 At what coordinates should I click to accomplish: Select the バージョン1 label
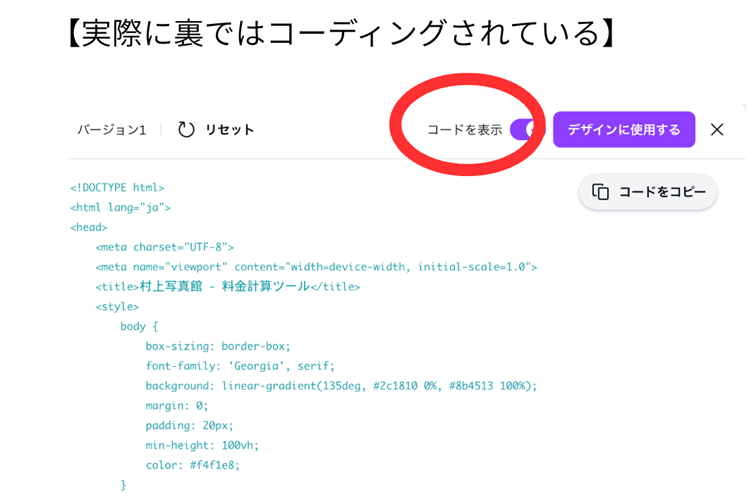112,130
